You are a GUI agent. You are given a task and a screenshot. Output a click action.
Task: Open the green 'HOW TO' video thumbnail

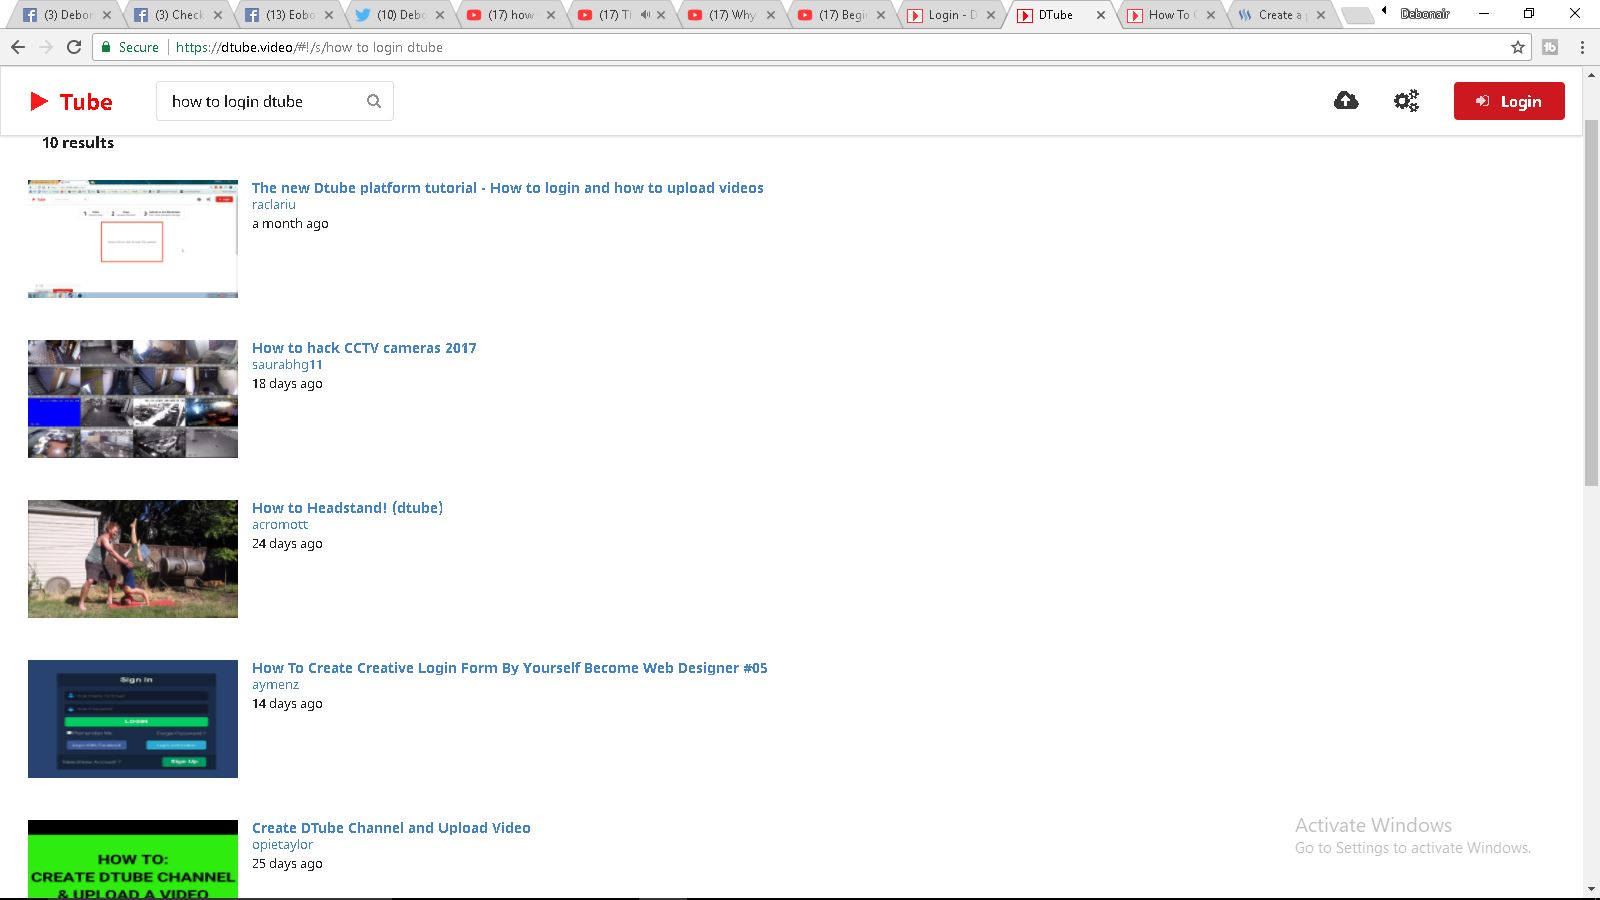pos(133,860)
